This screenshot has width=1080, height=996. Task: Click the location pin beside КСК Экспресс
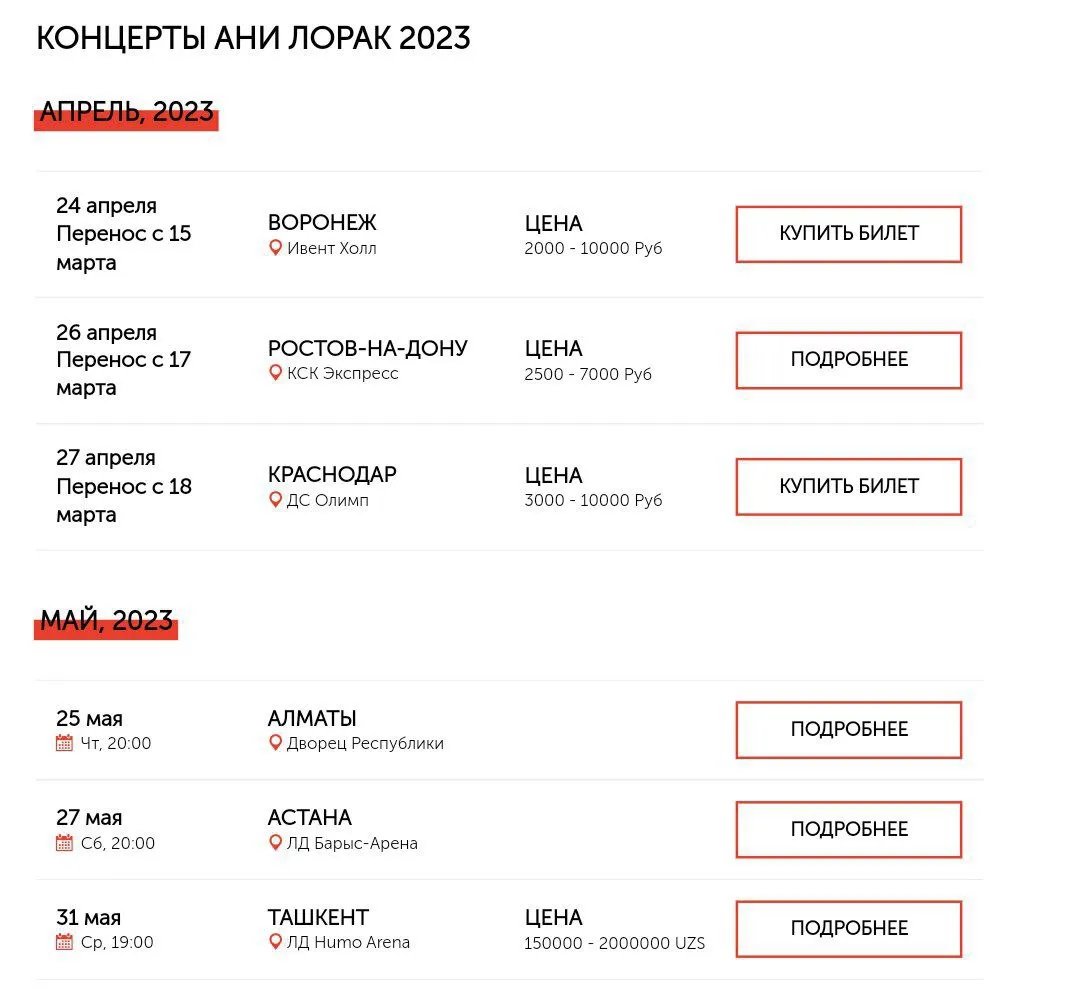275,373
